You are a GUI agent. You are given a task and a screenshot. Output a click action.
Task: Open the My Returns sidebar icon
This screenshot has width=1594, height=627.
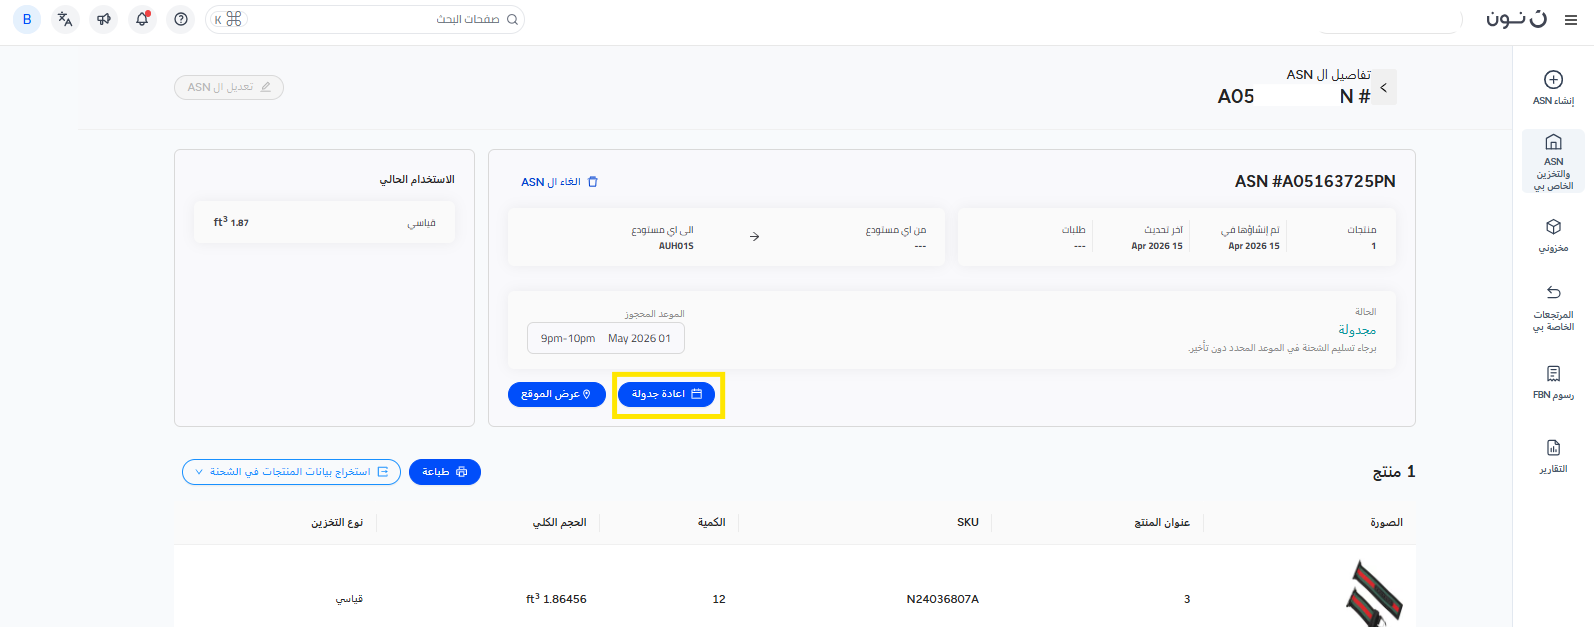pos(1553,294)
